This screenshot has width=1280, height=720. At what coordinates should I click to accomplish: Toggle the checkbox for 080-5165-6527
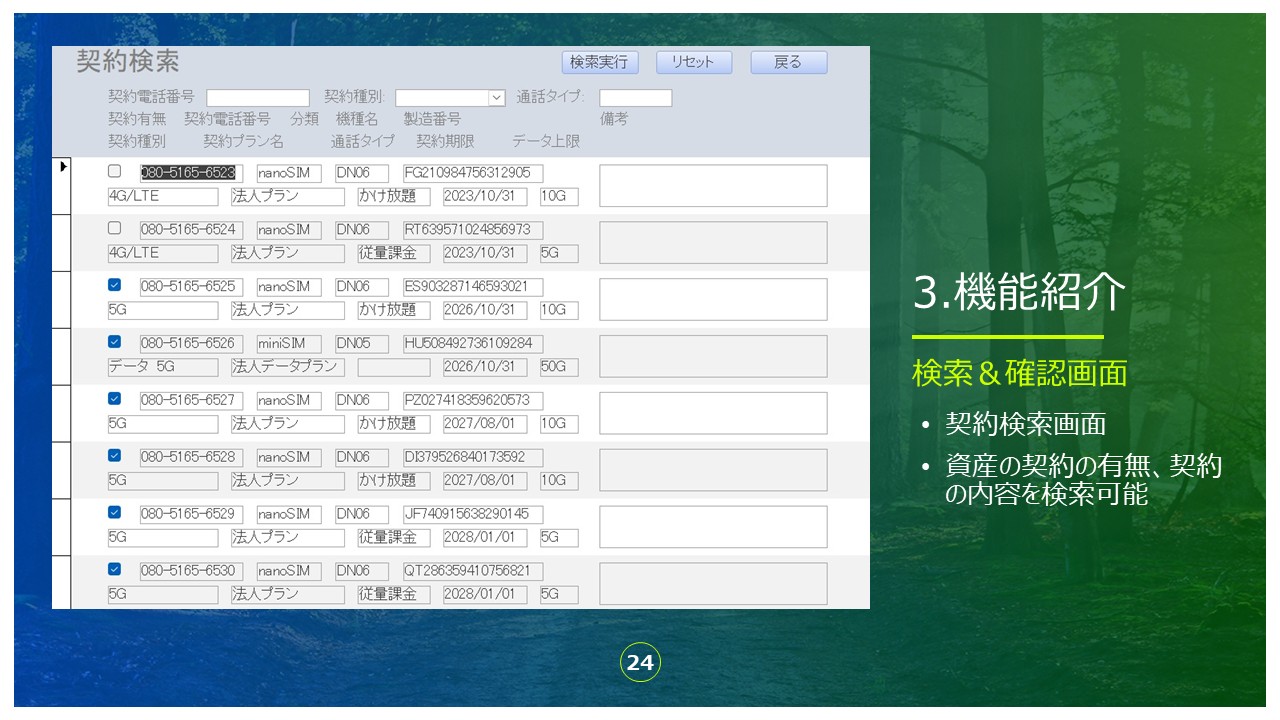pos(114,399)
